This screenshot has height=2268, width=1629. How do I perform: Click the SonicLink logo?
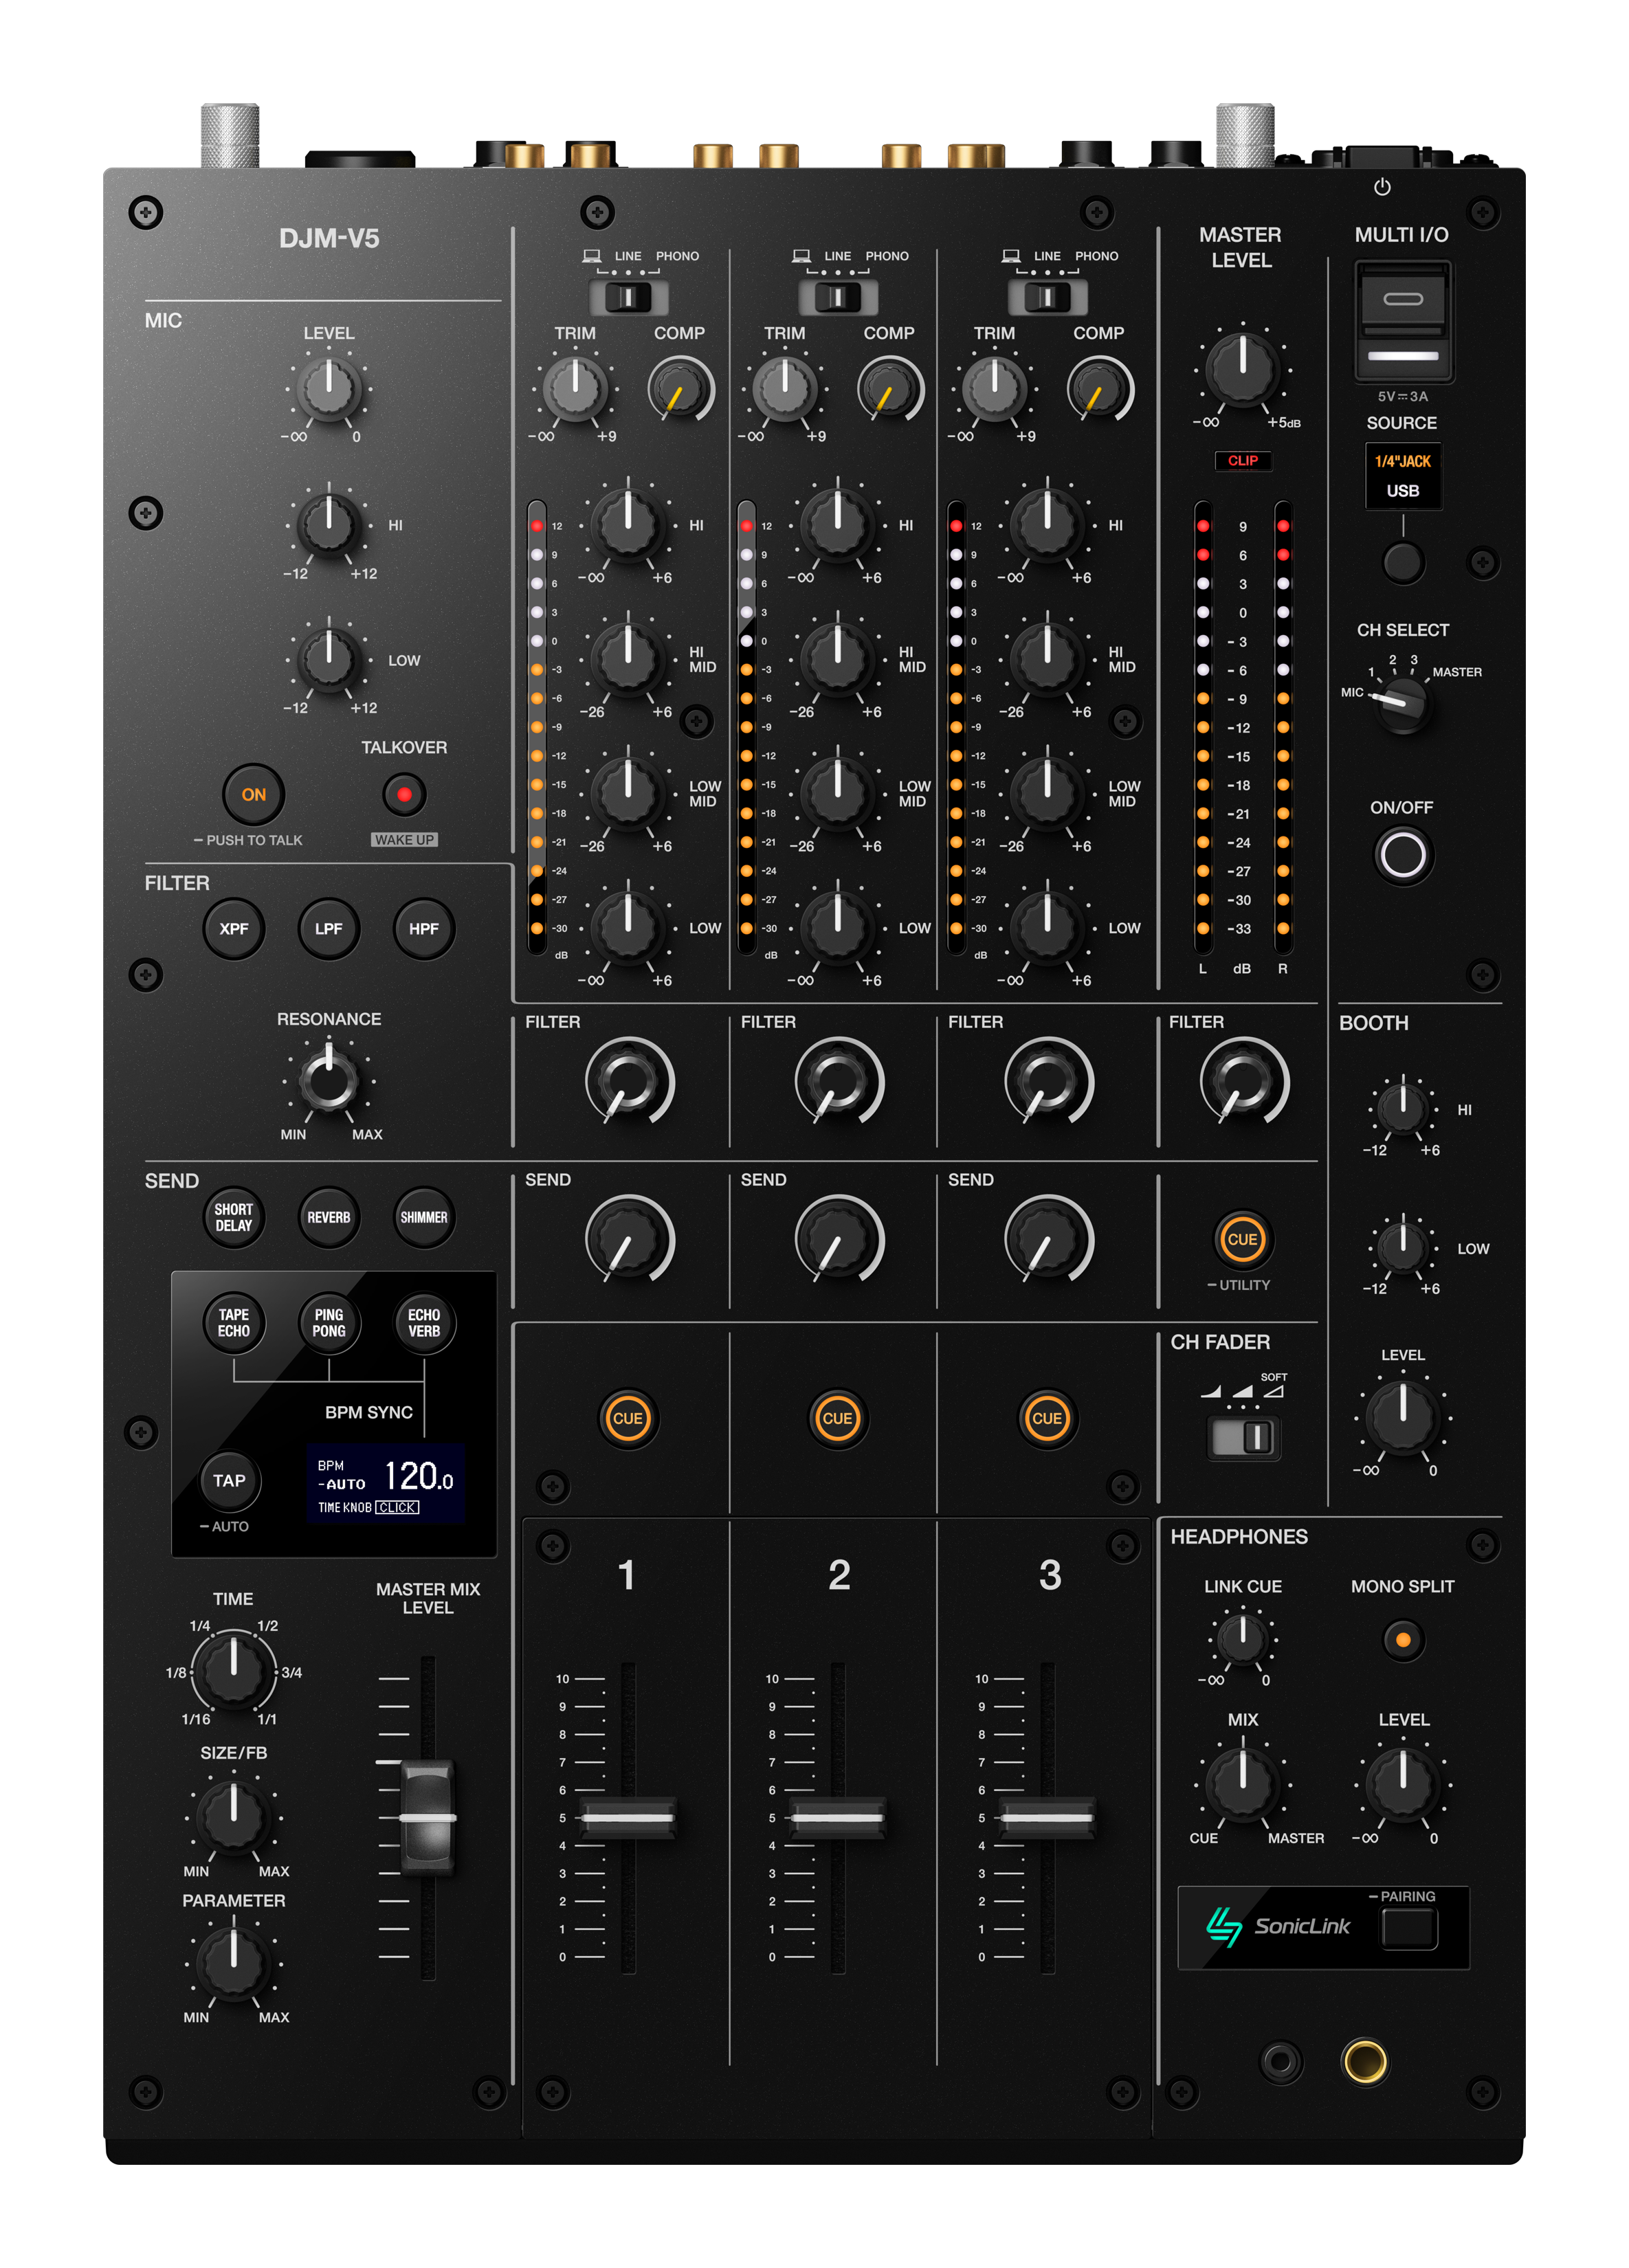point(1277,1926)
